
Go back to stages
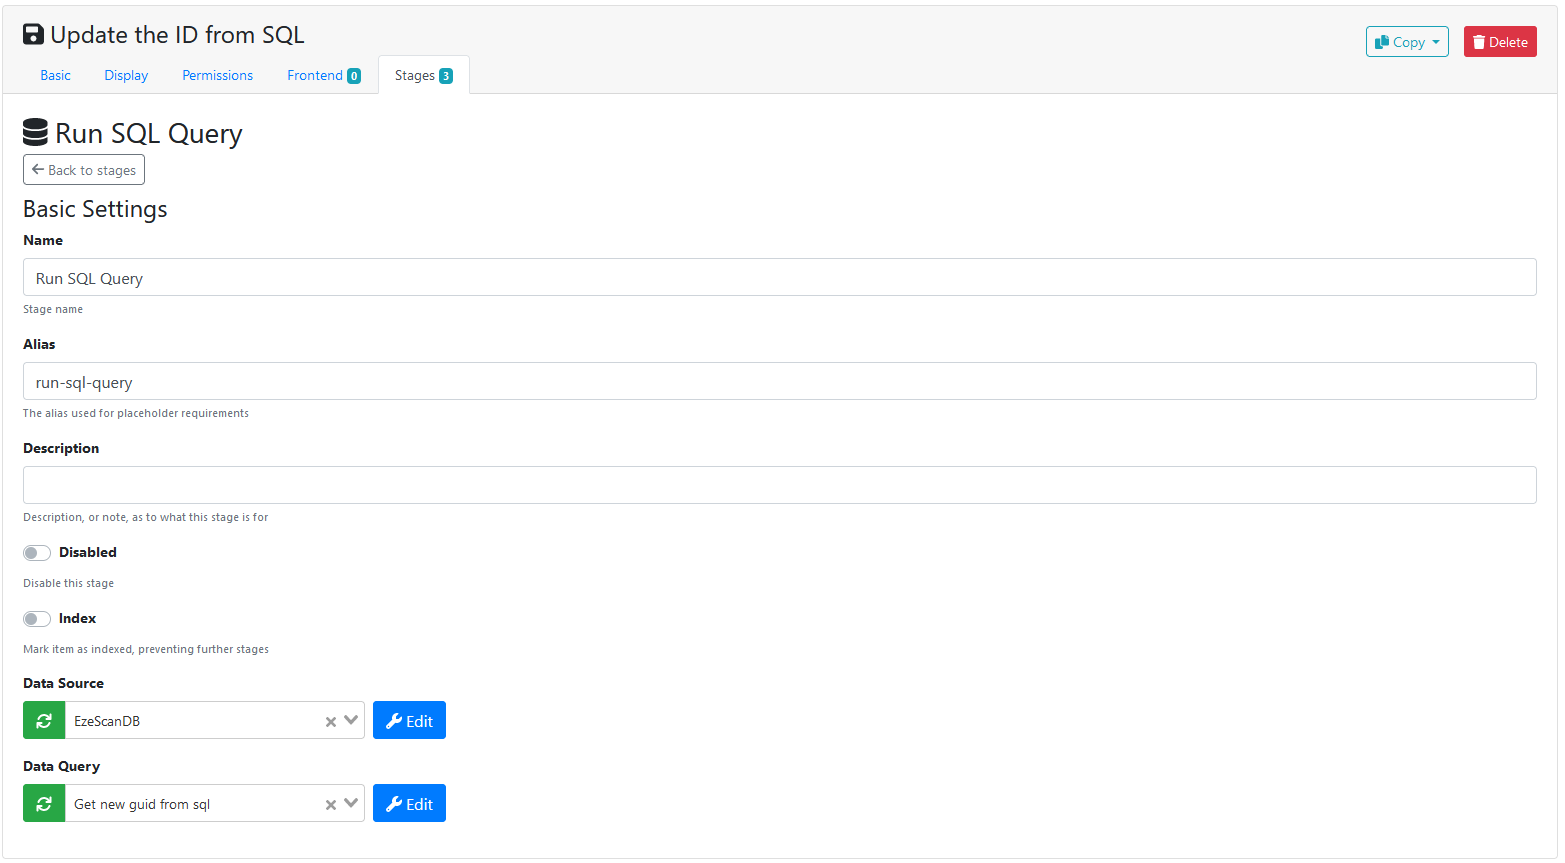pos(84,170)
